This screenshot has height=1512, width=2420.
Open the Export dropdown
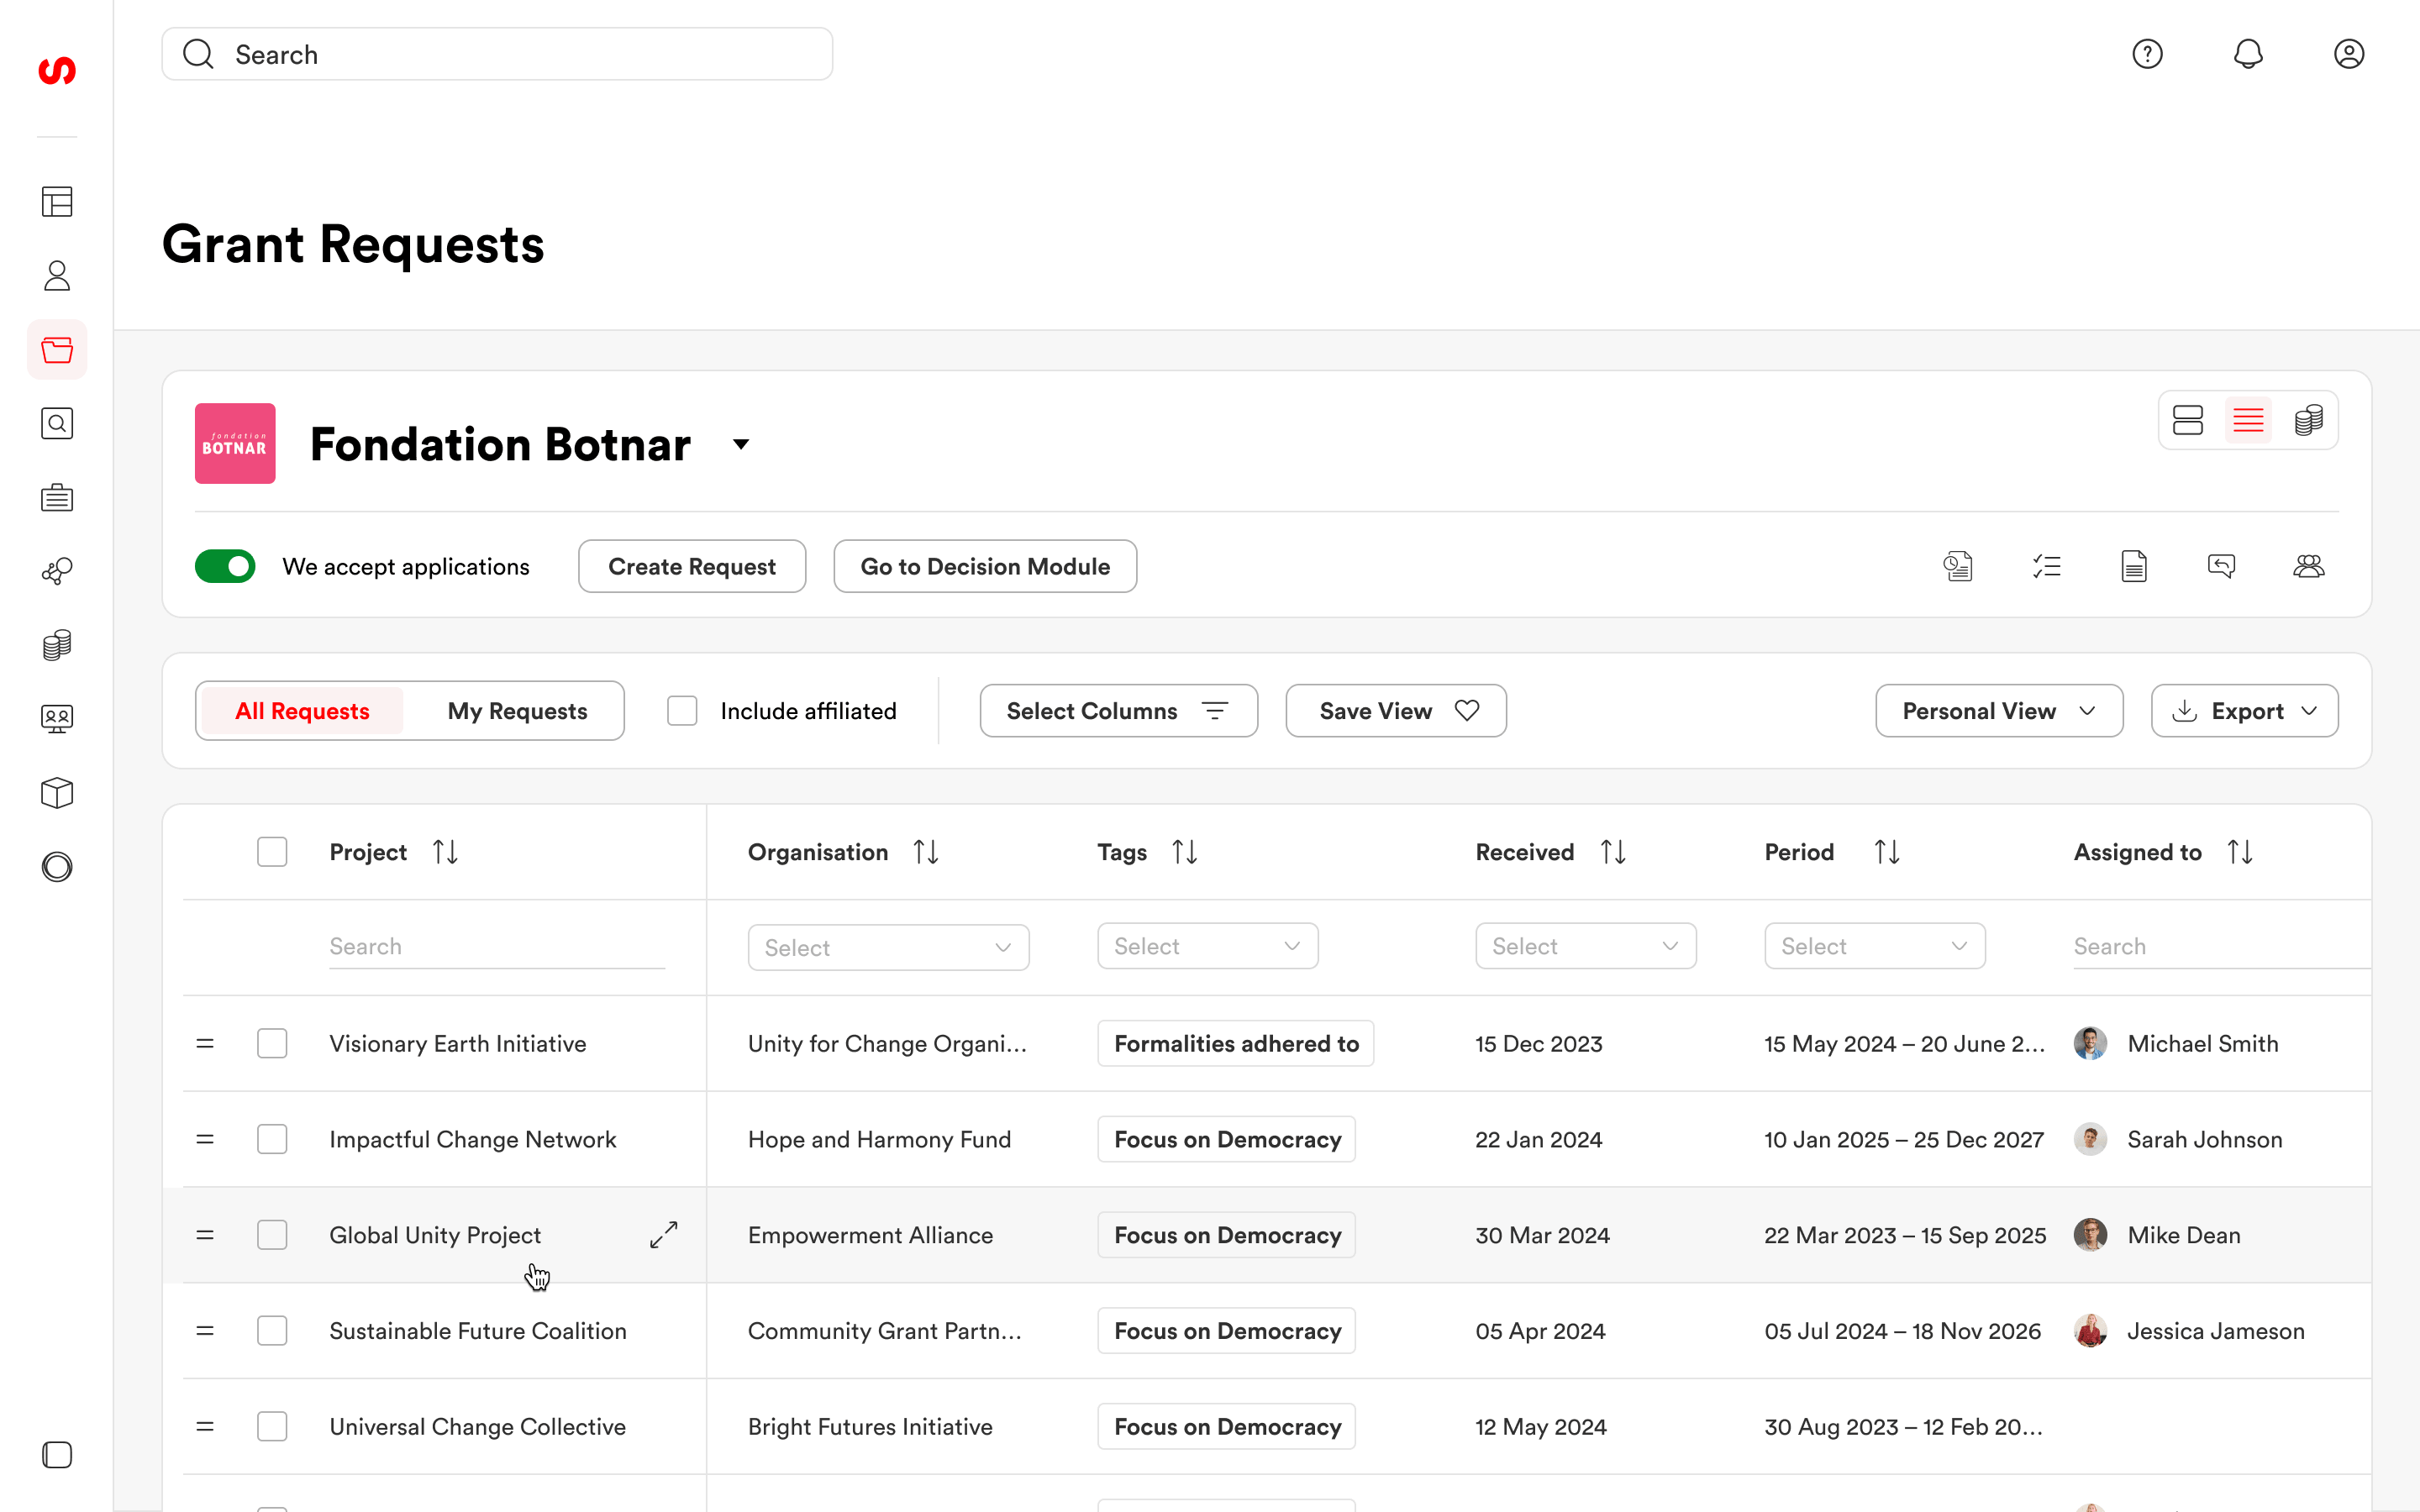(x=2244, y=711)
